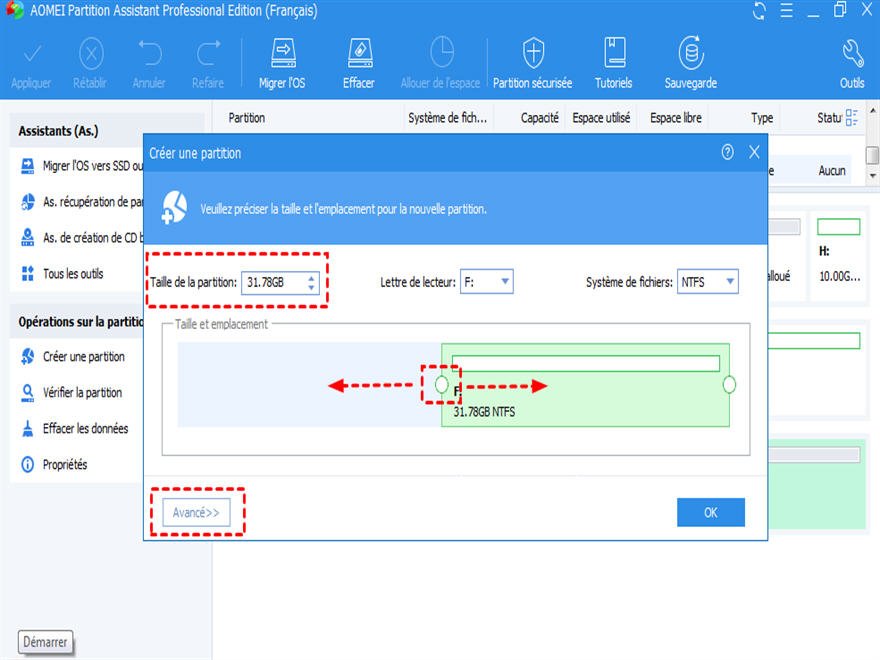This screenshot has height=660, width=880.
Task: Click the Rétablir toolbar icon
Action: click(x=91, y=54)
